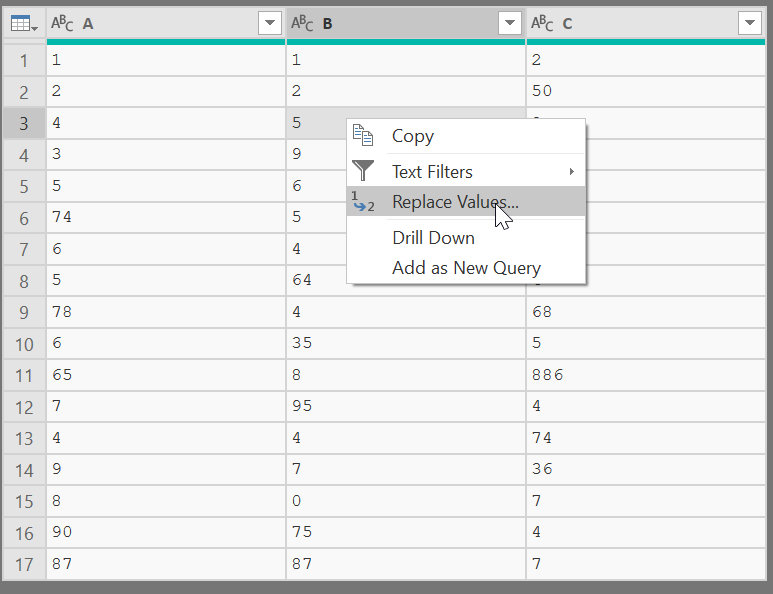Click the ABC data type icon of column B

pos(302,23)
